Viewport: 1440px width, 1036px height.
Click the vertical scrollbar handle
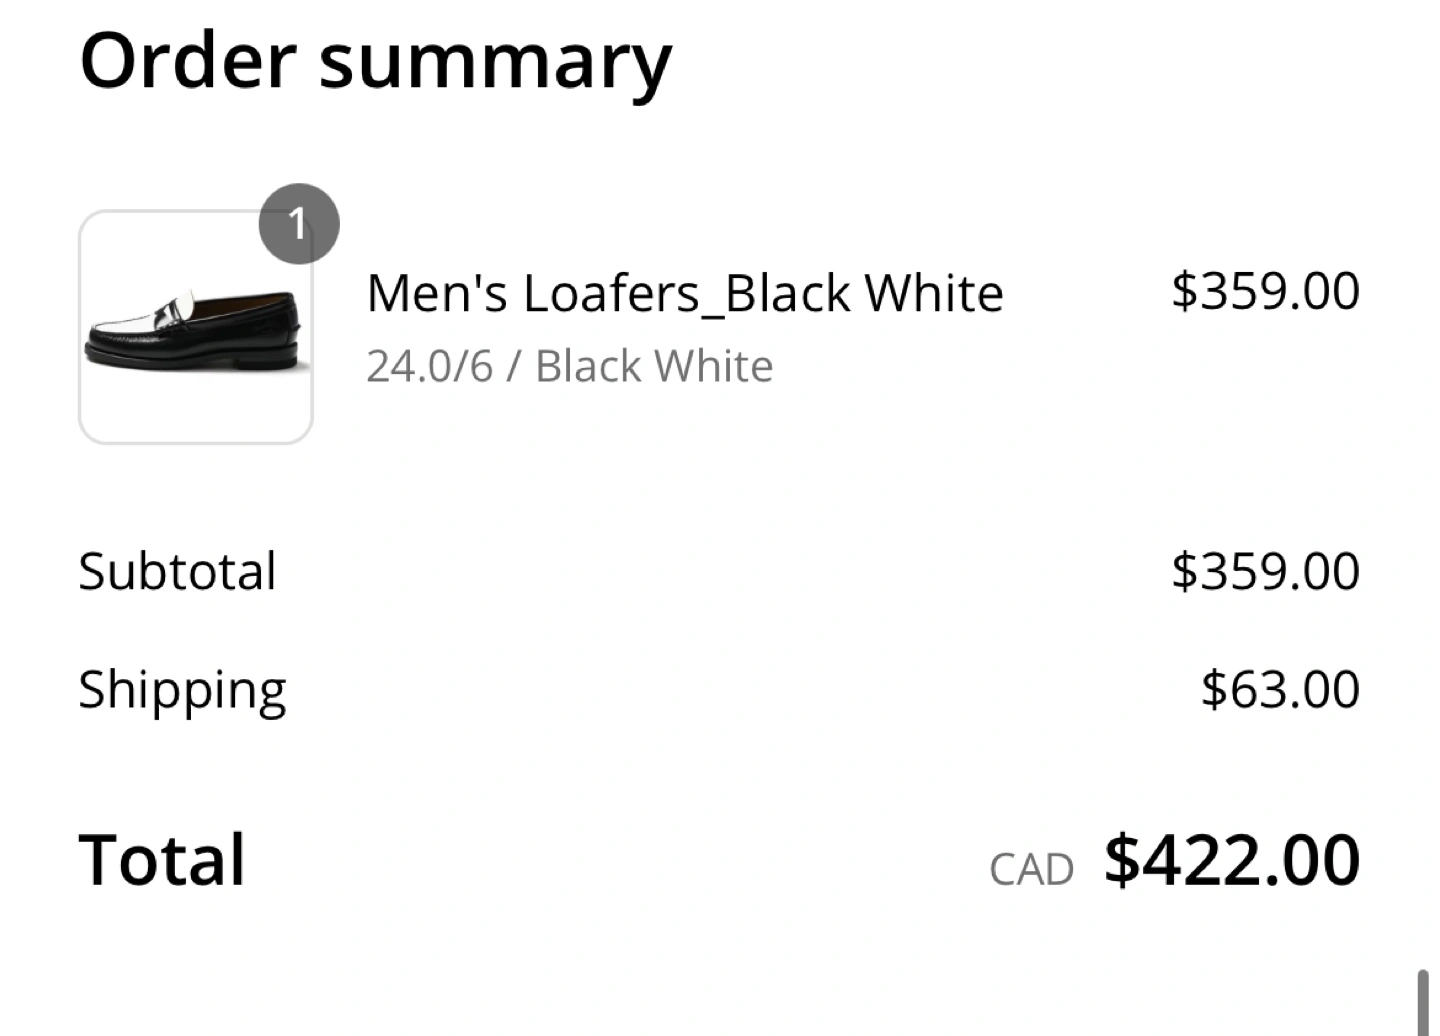tap(1423, 1002)
